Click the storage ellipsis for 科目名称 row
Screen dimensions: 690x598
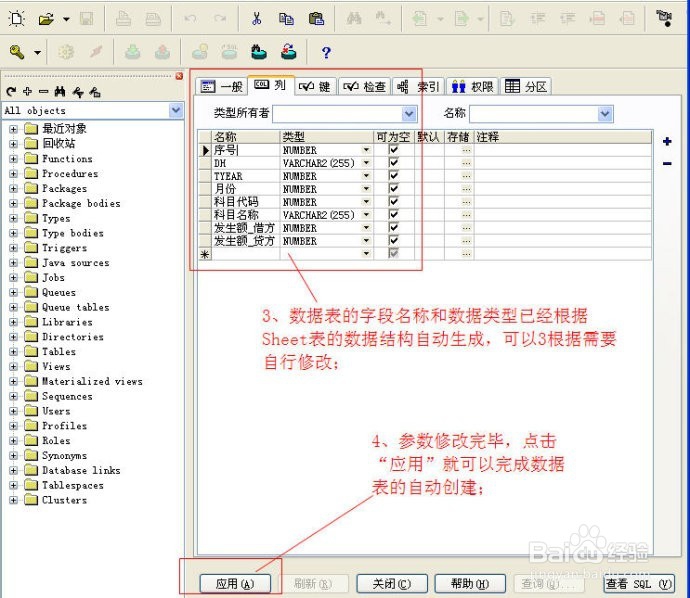coord(466,215)
